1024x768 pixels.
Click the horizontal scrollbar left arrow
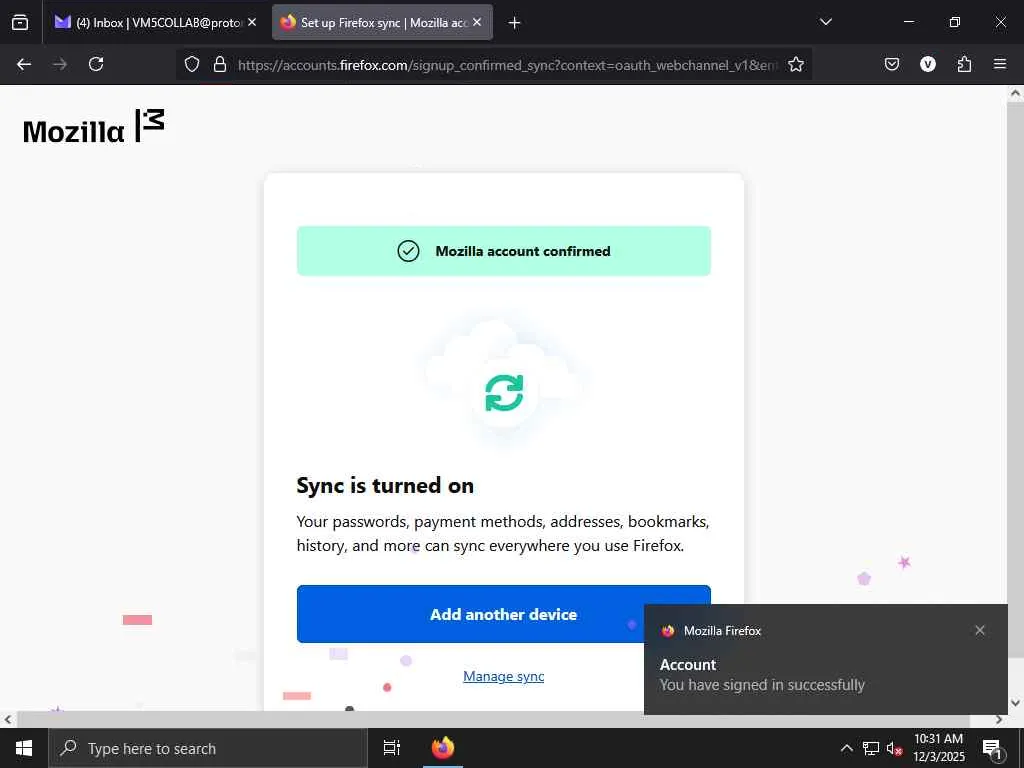(7, 720)
